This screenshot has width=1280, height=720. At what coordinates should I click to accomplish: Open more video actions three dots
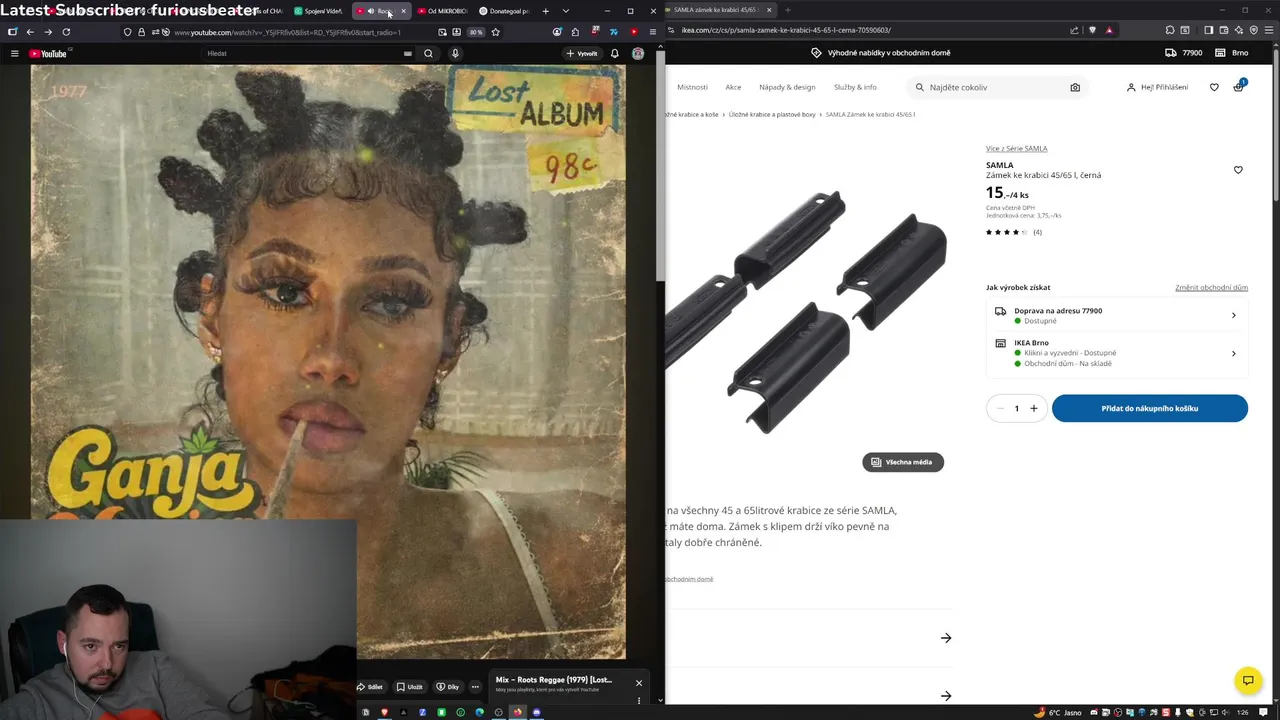pyautogui.click(x=475, y=687)
